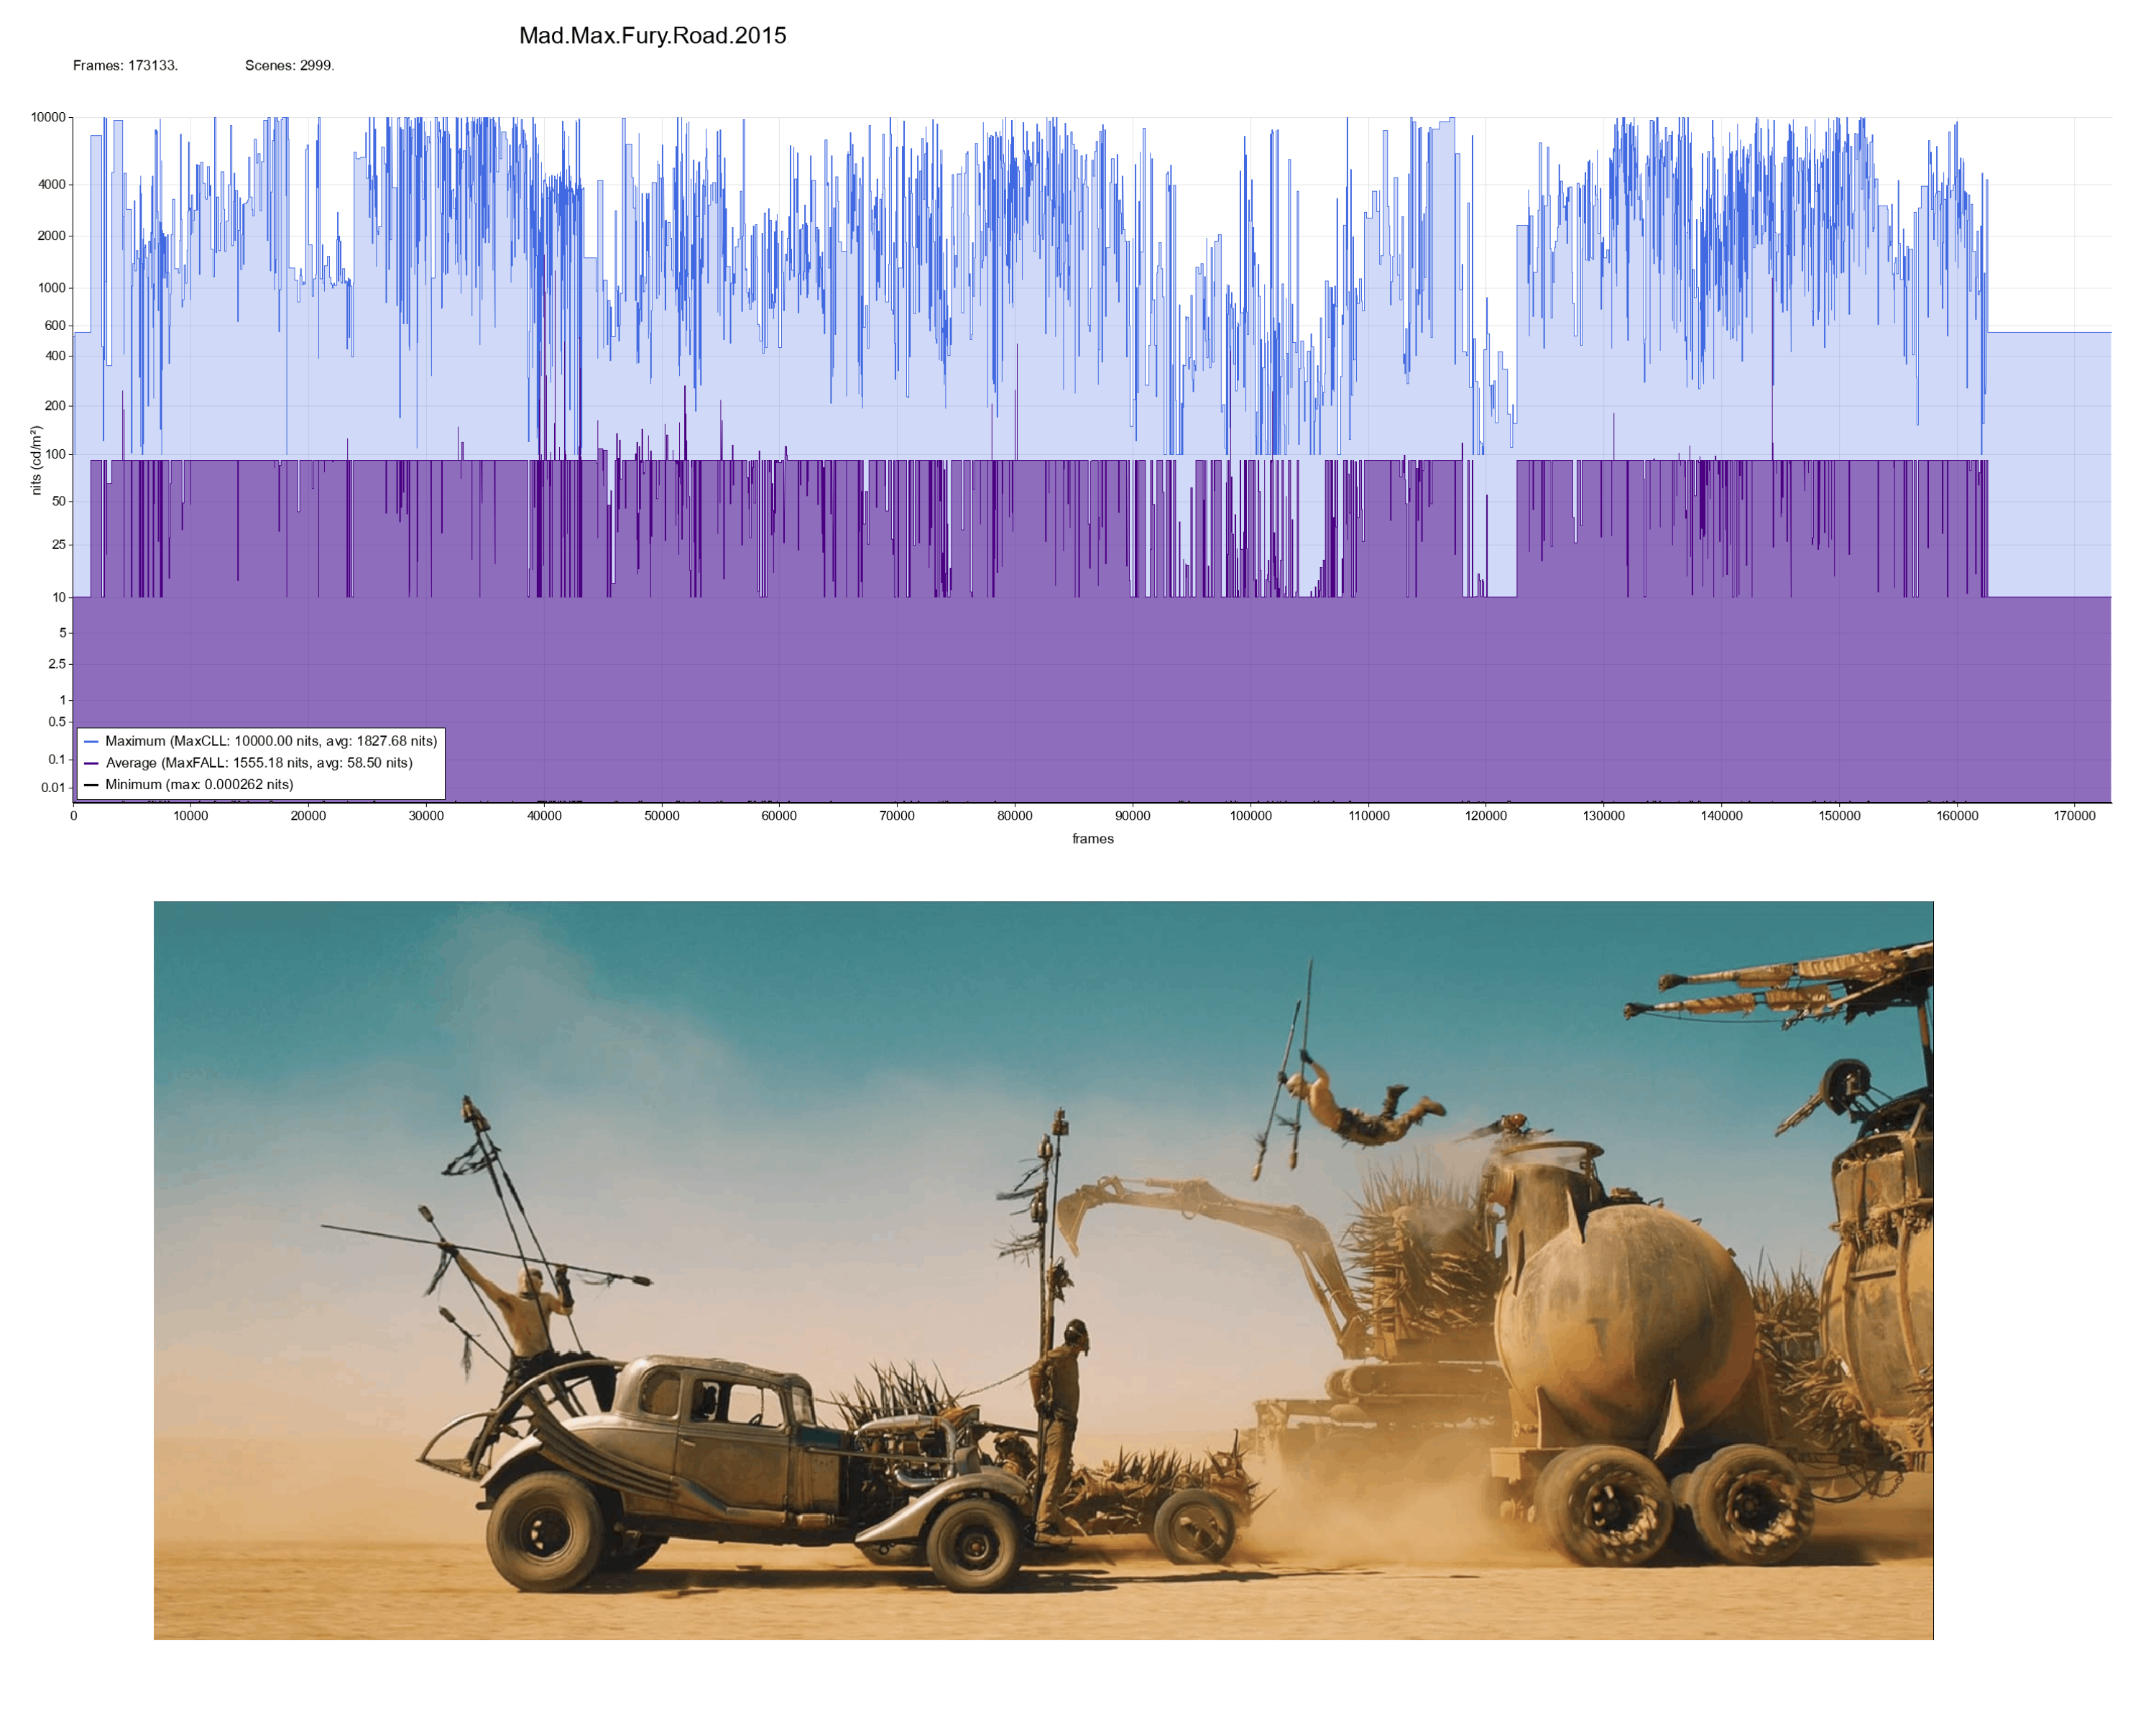
Task: Click the 25 y-axis tick label
Action: click(x=59, y=545)
